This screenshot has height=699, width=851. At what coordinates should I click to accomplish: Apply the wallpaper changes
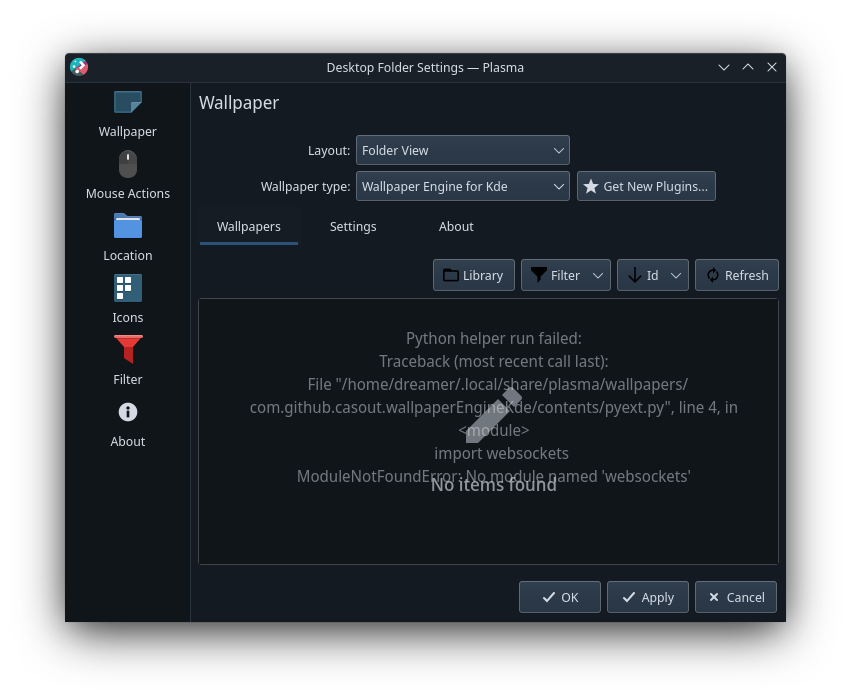click(x=647, y=597)
